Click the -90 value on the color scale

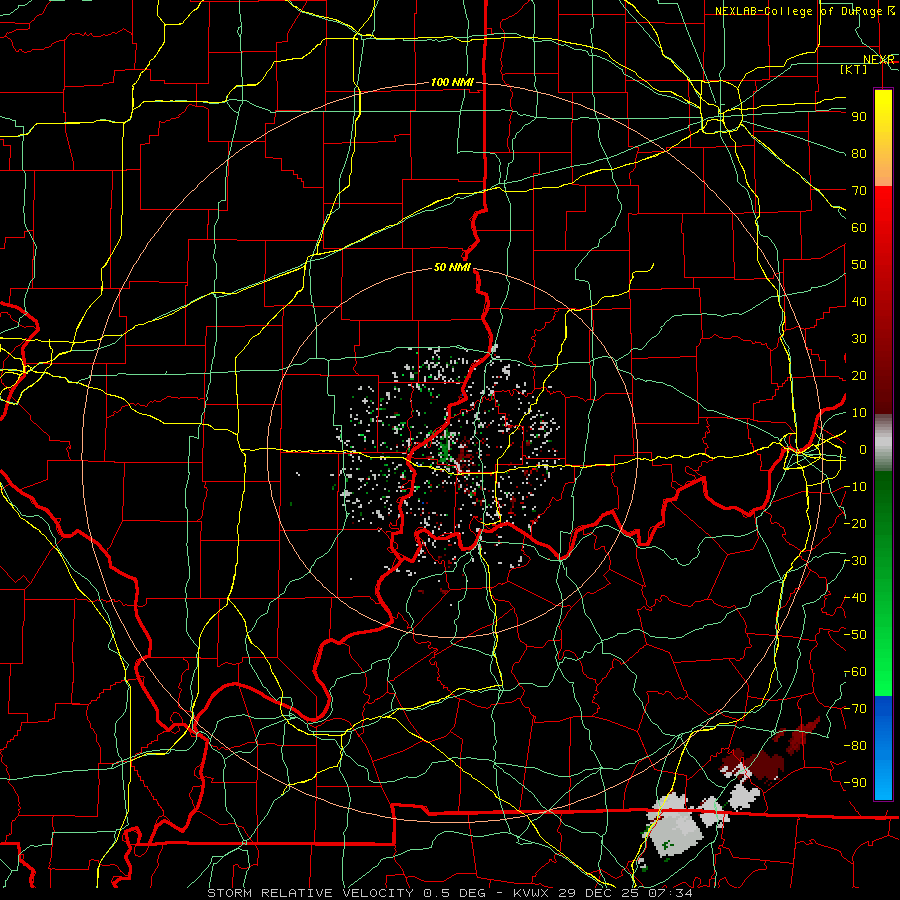tap(856, 782)
